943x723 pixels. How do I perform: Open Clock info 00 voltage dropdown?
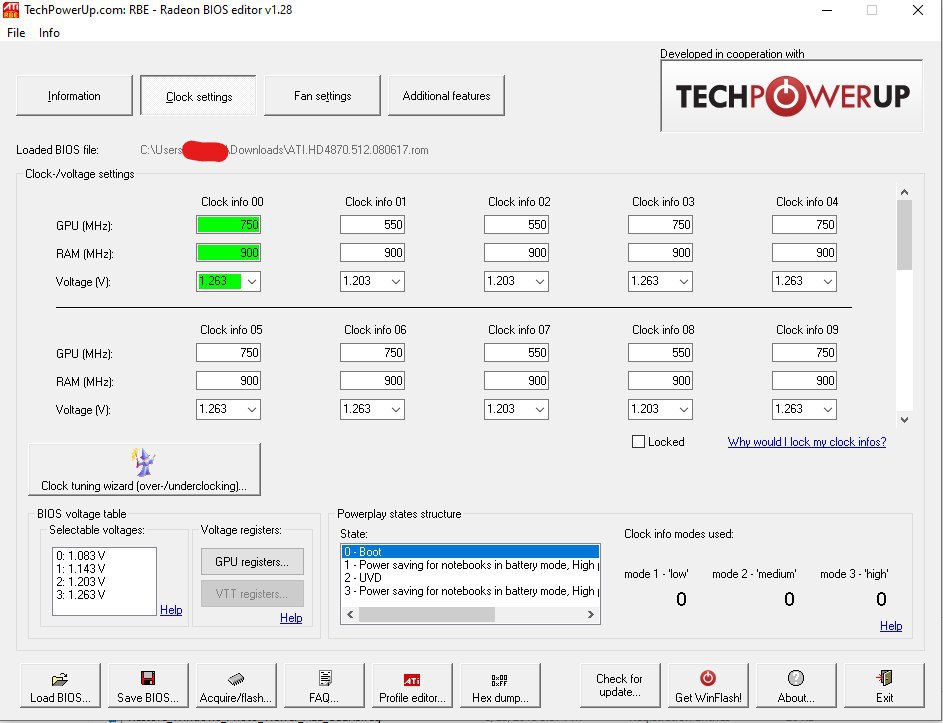coord(252,282)
